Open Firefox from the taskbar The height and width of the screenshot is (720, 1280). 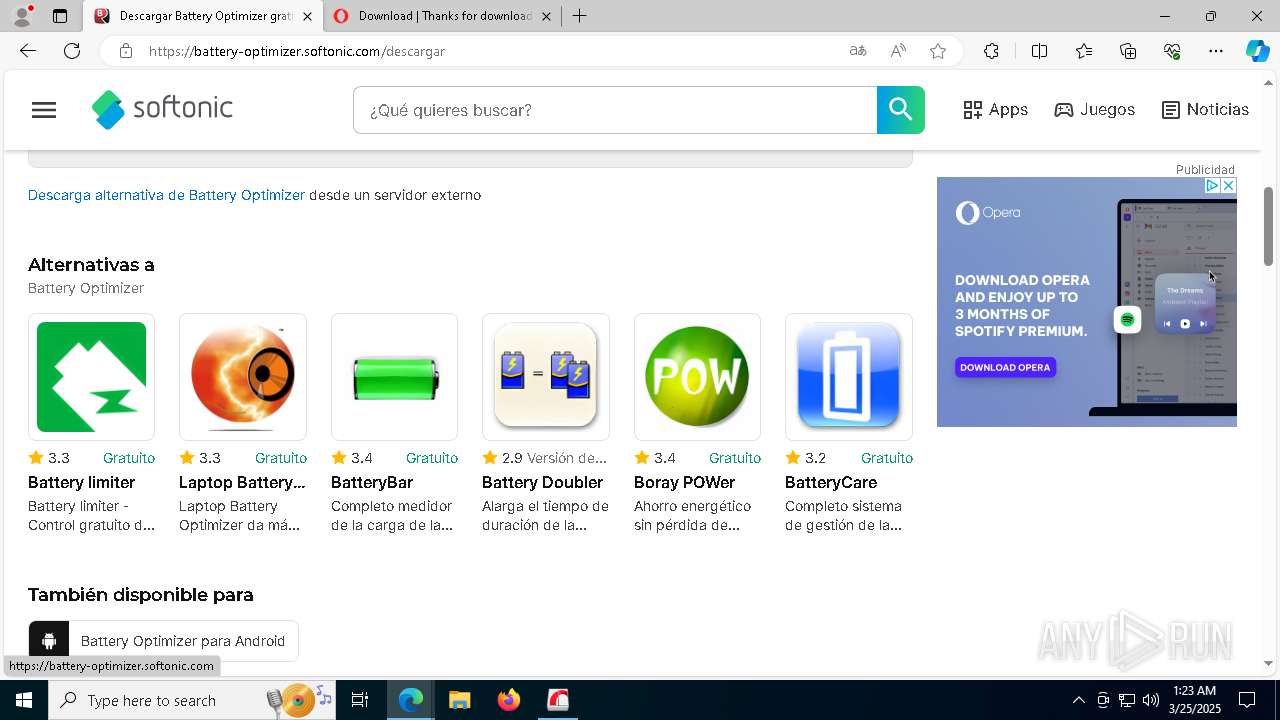(509, 700)
